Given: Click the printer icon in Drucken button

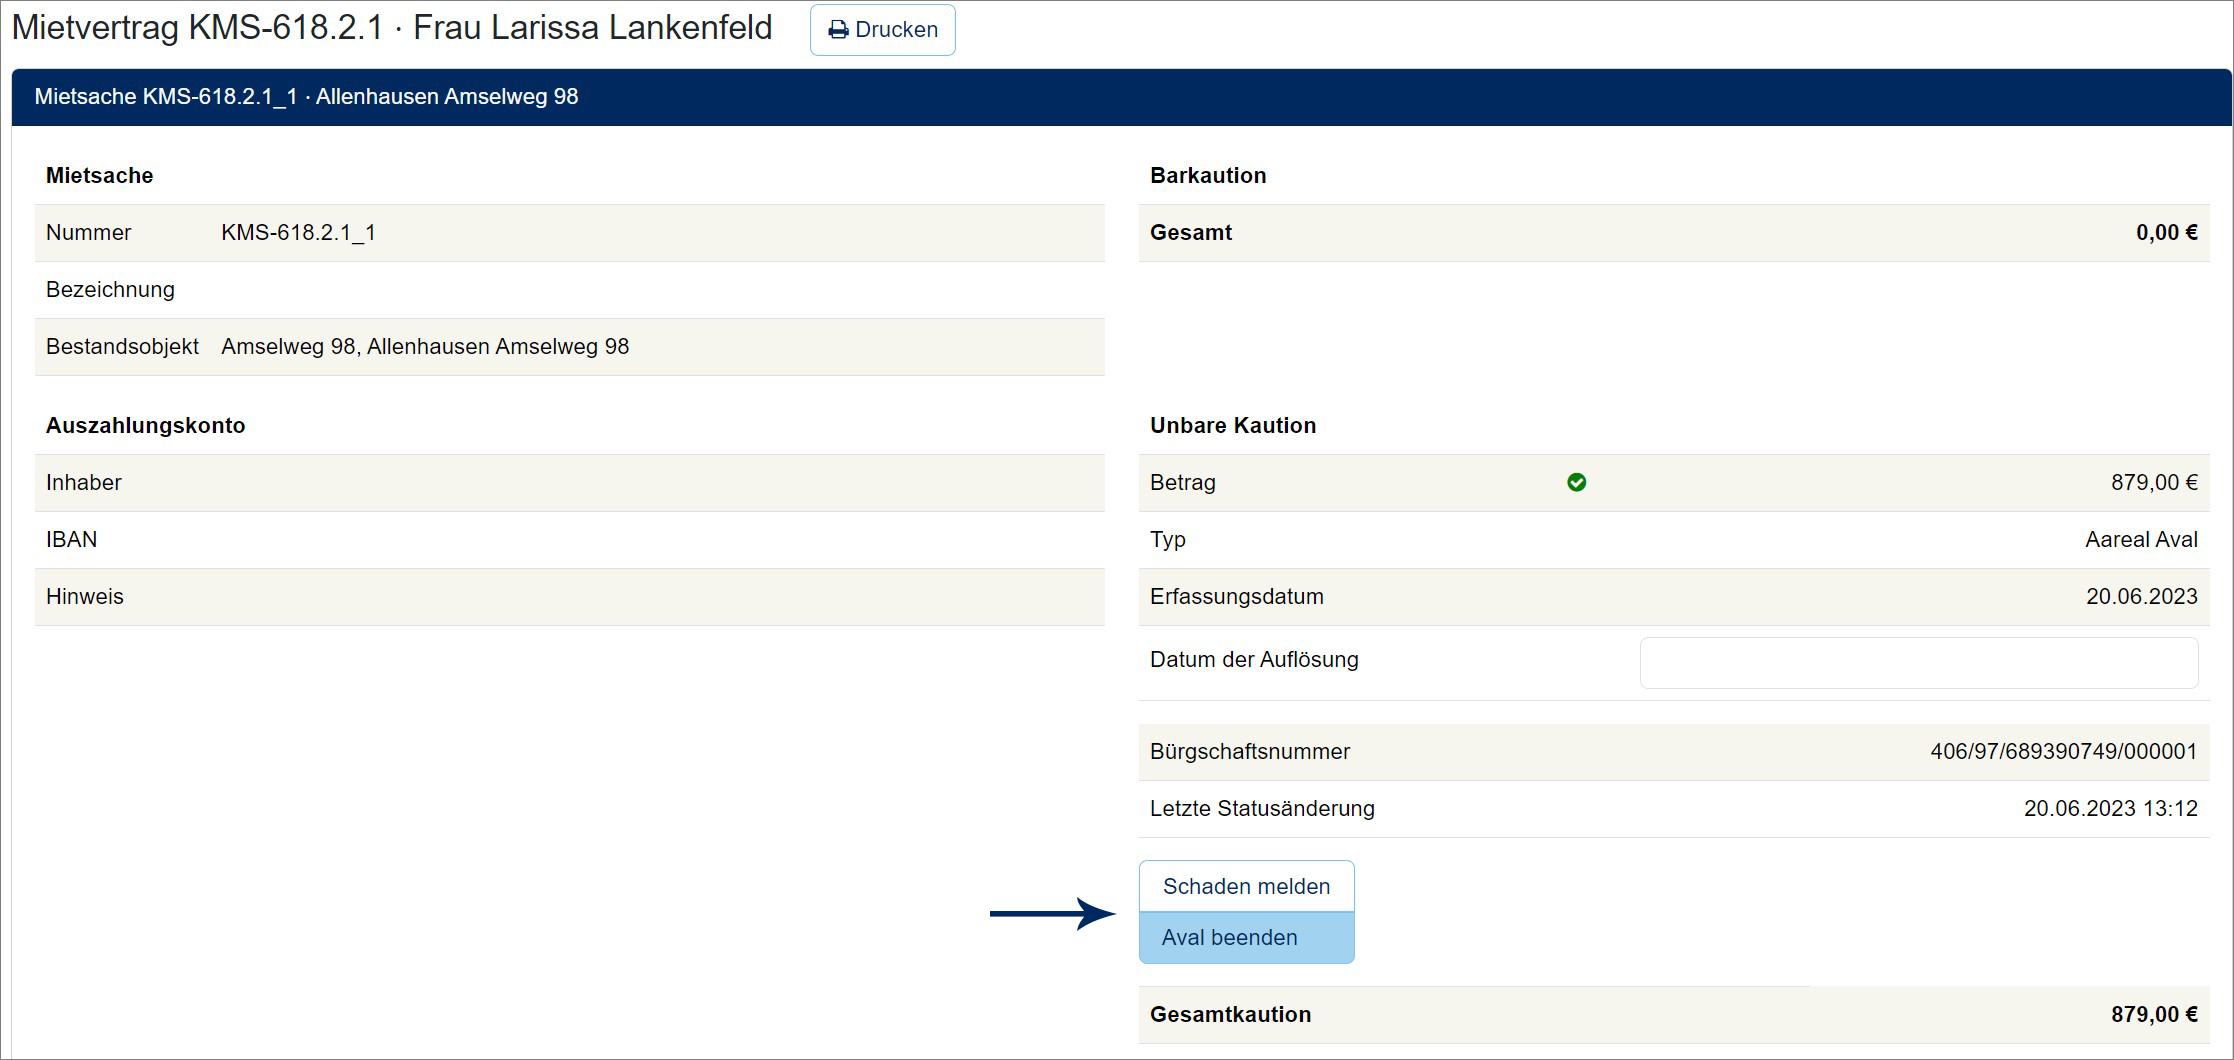Looking at the screenshot, I should pos(838,30).
